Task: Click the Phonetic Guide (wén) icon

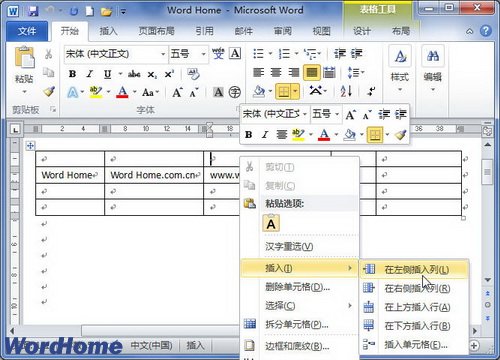Action: 218,53
